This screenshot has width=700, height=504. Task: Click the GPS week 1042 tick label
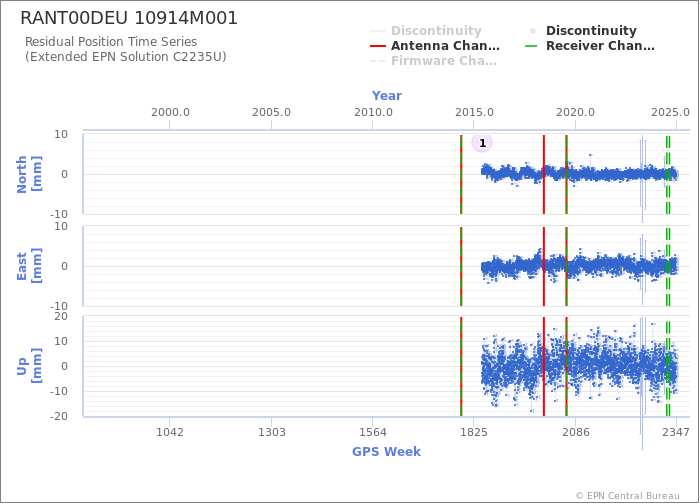click(x=170, y=432)
